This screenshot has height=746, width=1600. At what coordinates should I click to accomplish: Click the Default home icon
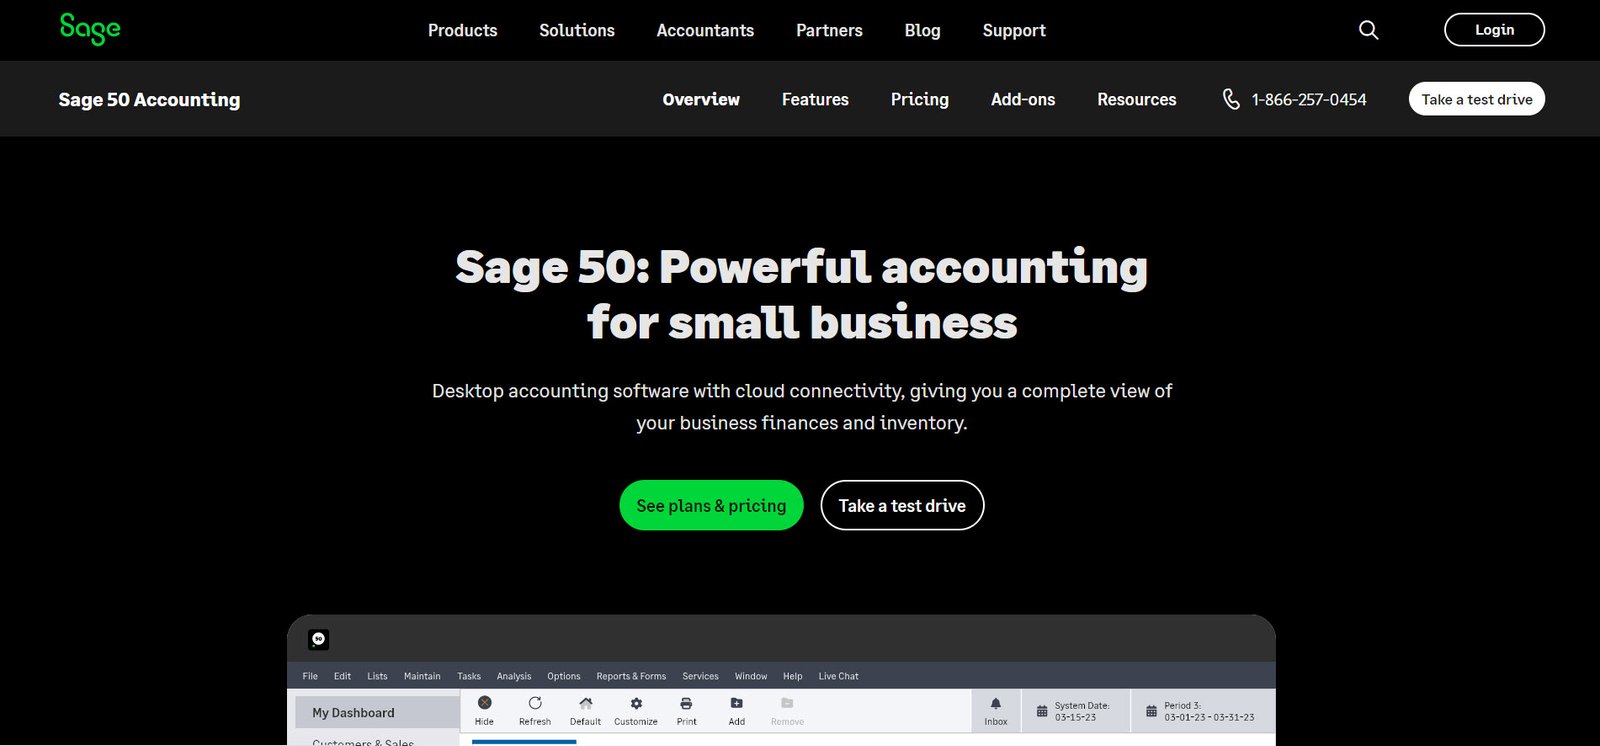586,703
